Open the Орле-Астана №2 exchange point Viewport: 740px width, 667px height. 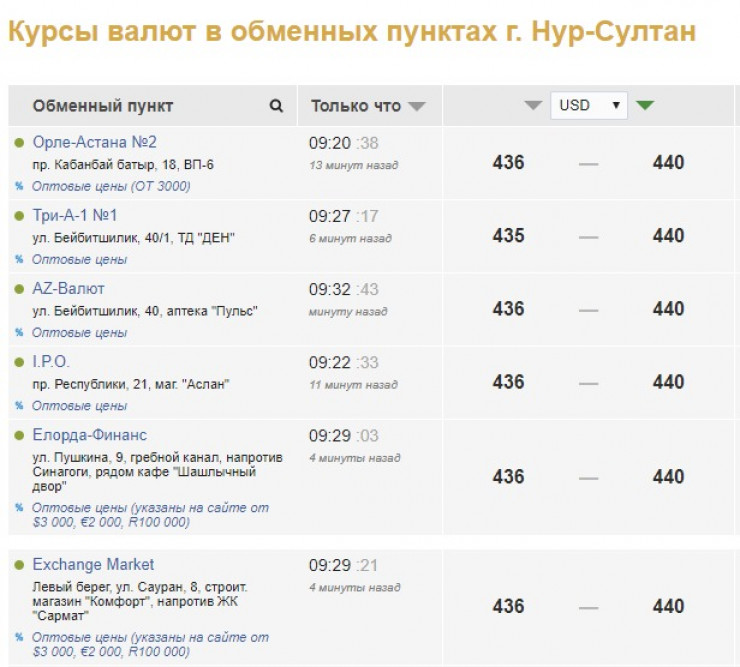[x=94, y=142]
